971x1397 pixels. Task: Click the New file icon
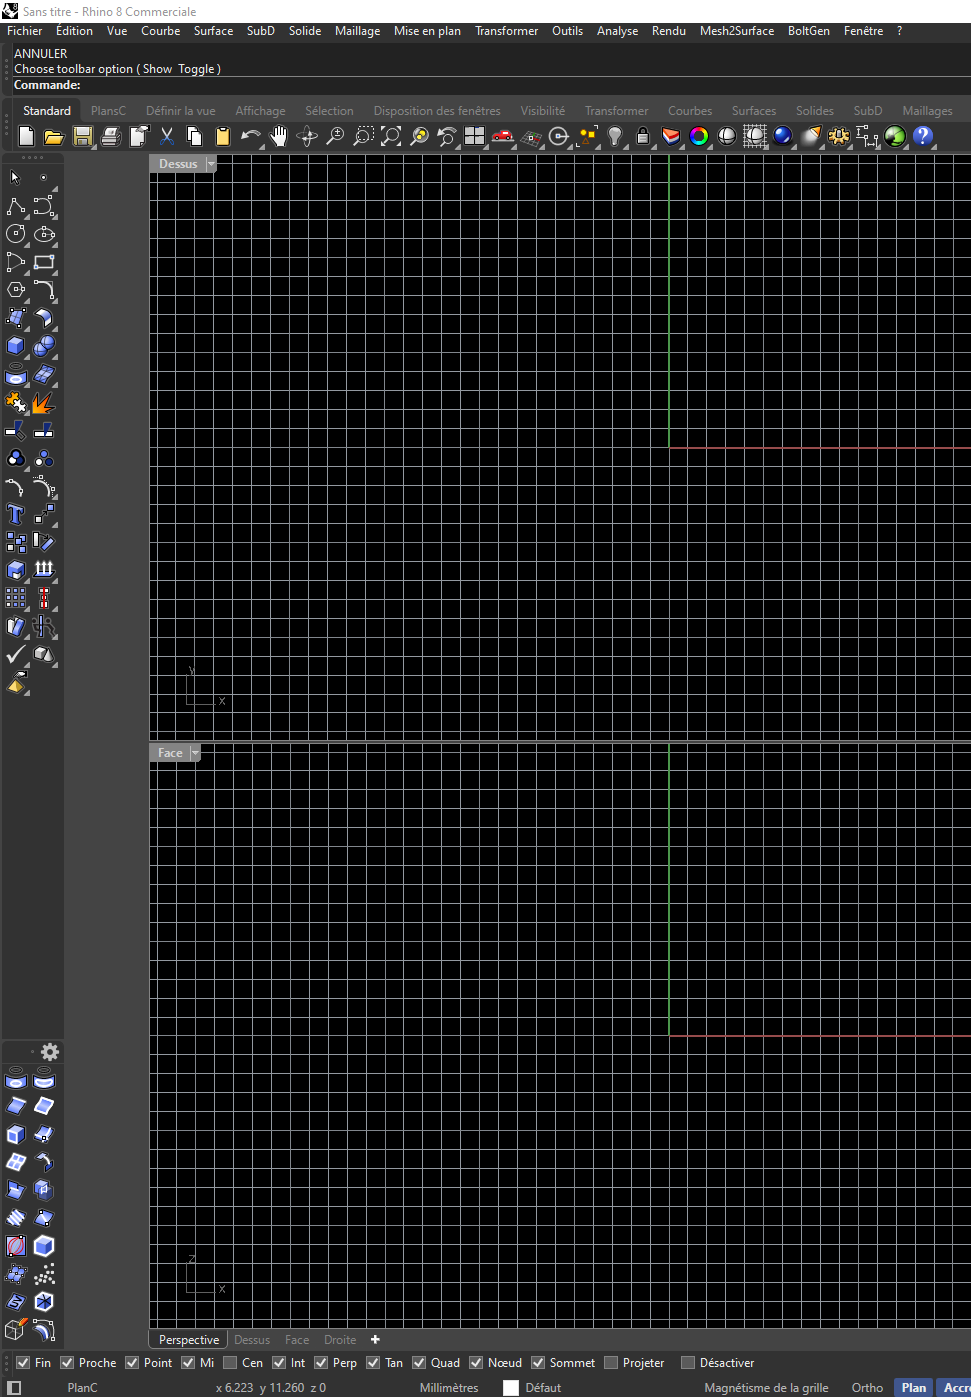click(x=27, y=136)
